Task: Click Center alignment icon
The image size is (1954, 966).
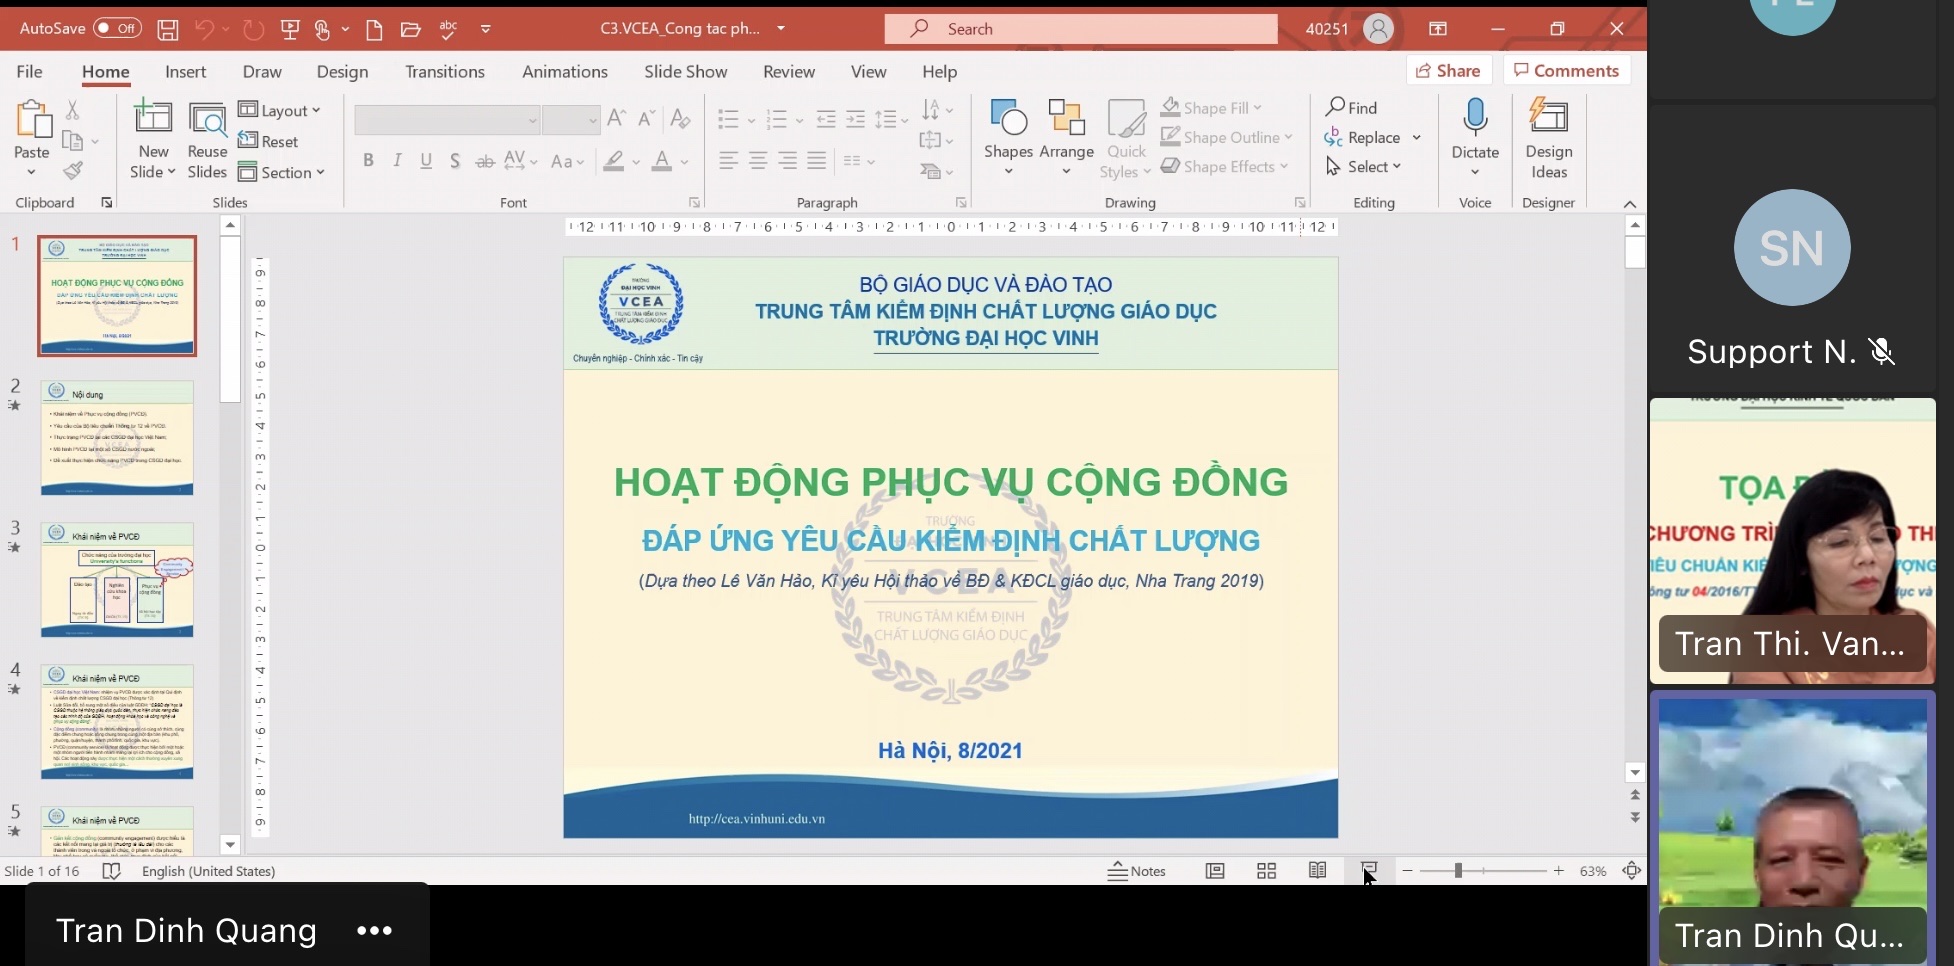Action: point(758,161)
